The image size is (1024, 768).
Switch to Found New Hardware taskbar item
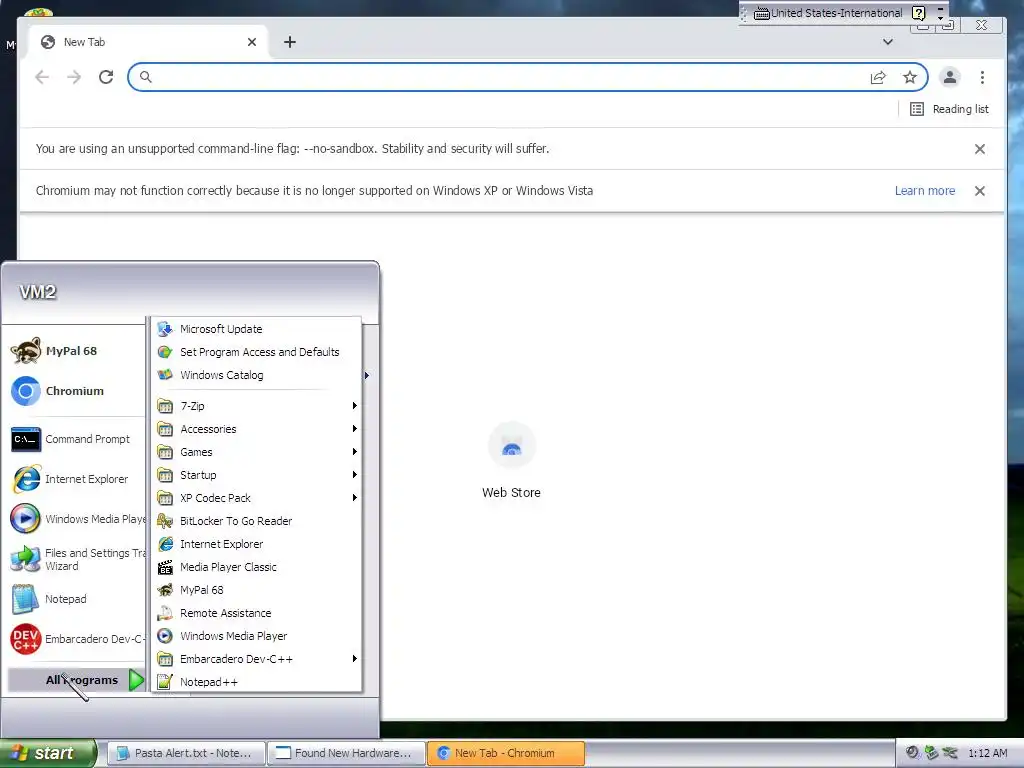[345, 753]
